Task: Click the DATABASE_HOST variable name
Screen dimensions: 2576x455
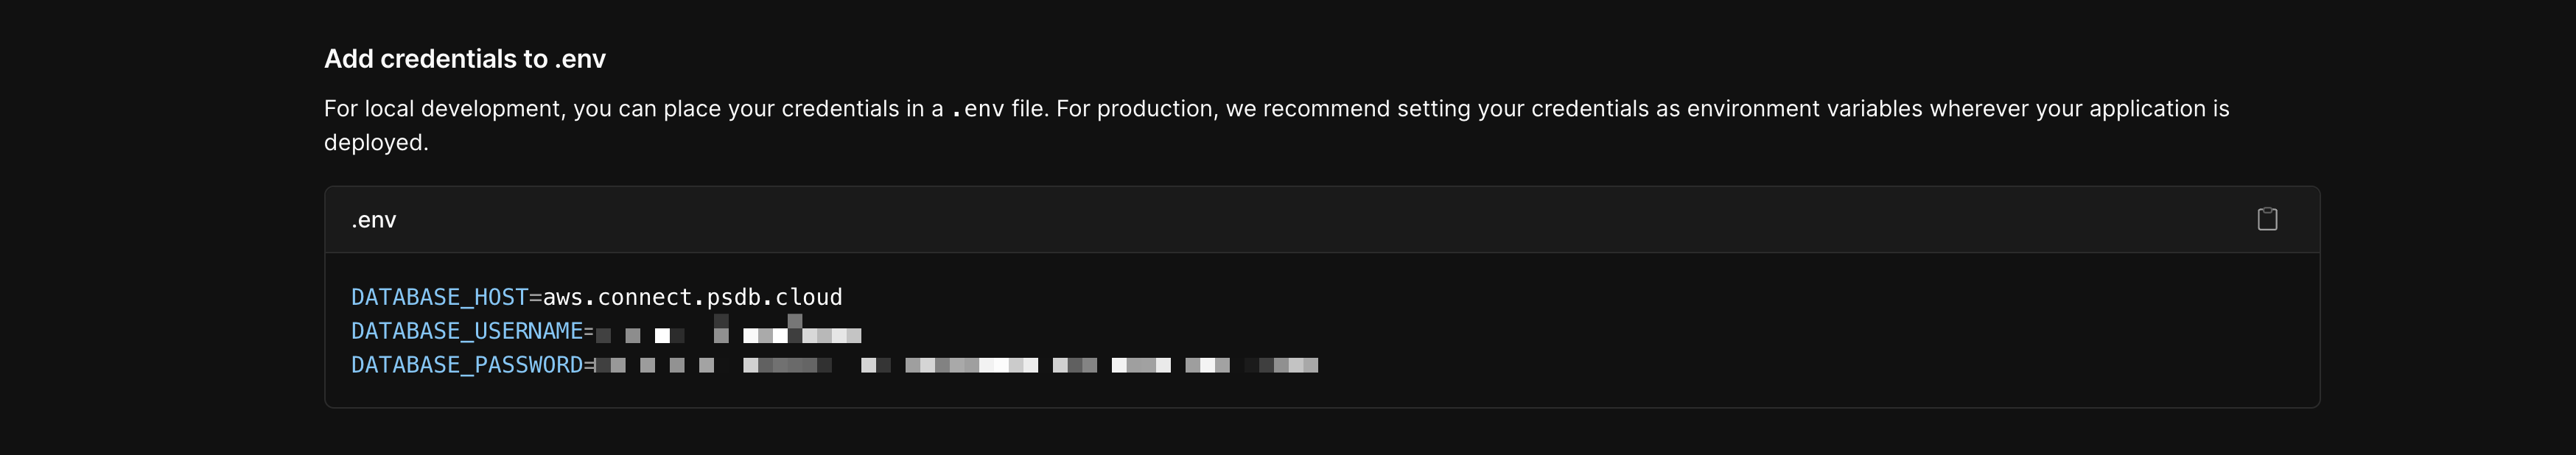Action: click(x=439, y=297)
